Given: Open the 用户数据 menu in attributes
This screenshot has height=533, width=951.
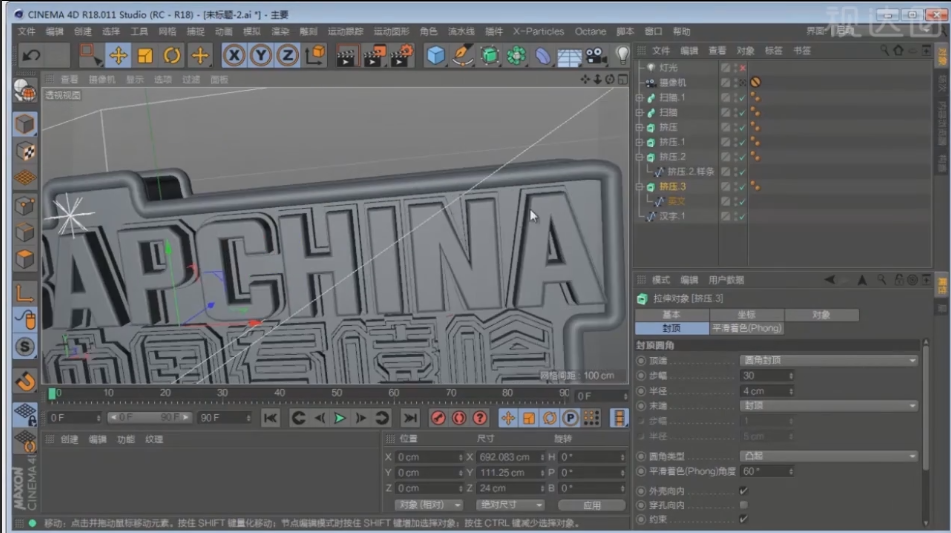Looking at the screenshot, I should coord(726,280).
